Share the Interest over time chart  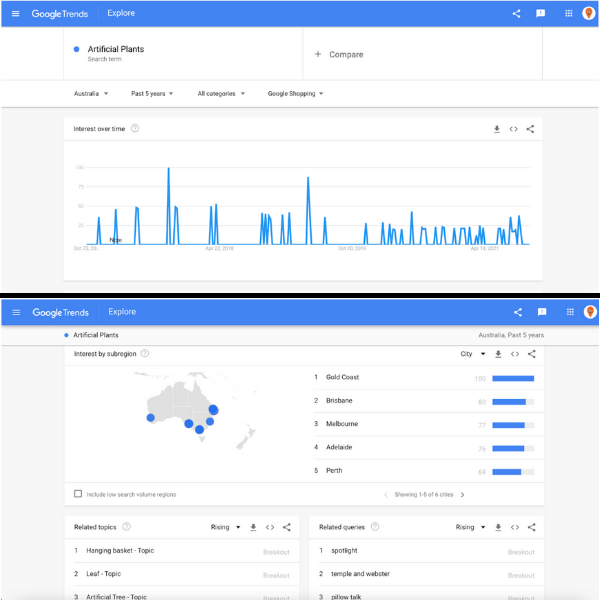point(530,129)
